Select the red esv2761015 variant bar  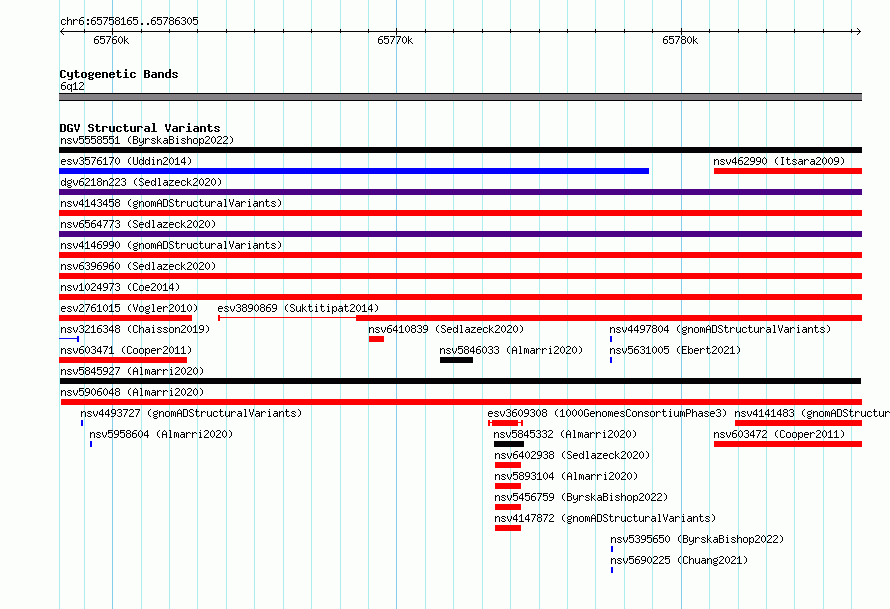pyautogui.click(x=125, y=318)
